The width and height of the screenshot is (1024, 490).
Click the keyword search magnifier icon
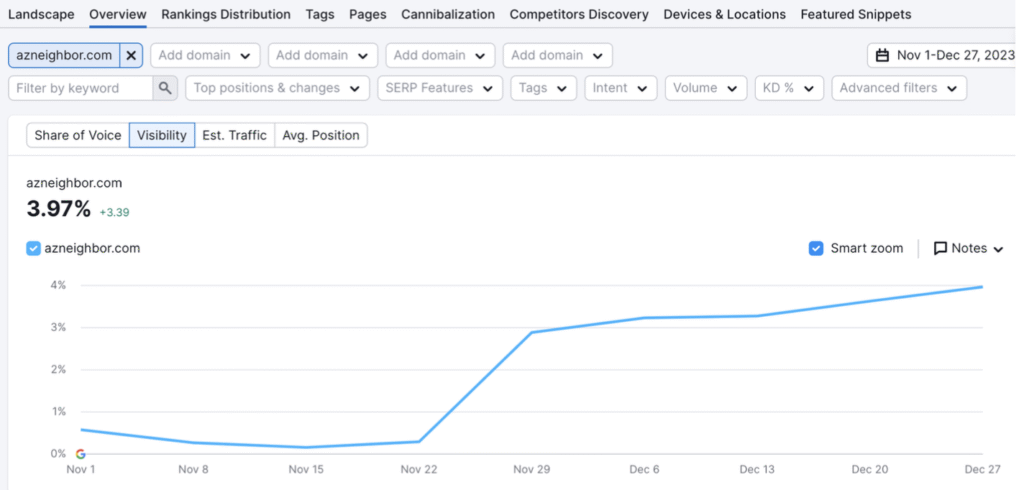pos(165,88)
